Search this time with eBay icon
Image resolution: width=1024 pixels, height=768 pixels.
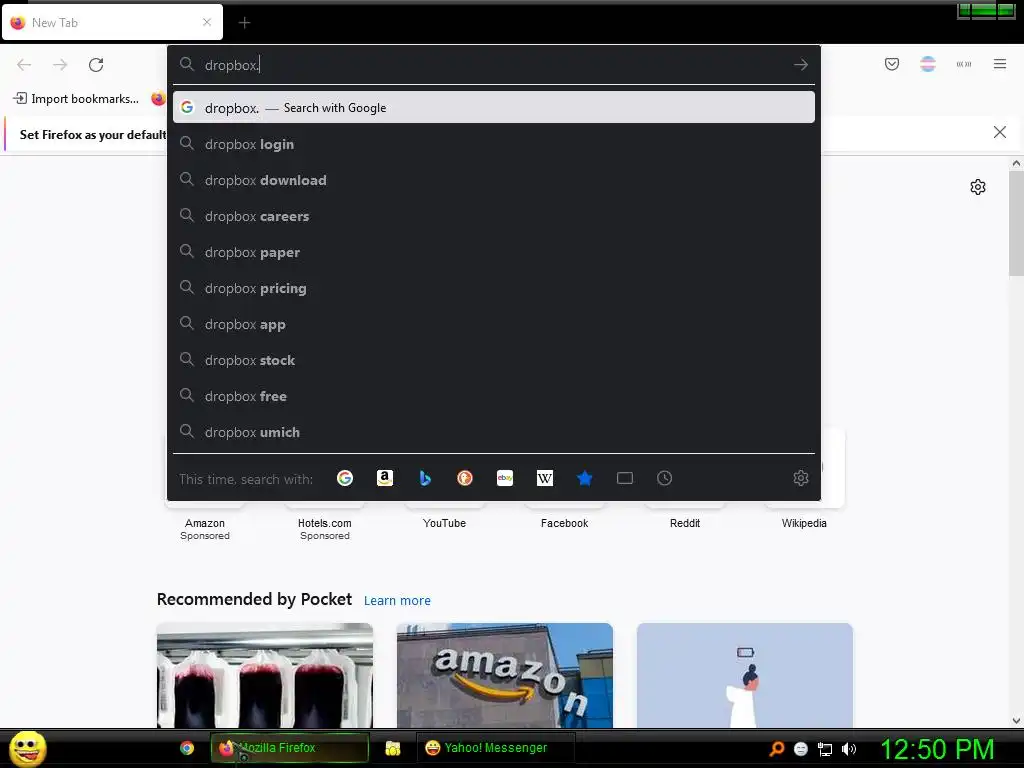[505, 479]
